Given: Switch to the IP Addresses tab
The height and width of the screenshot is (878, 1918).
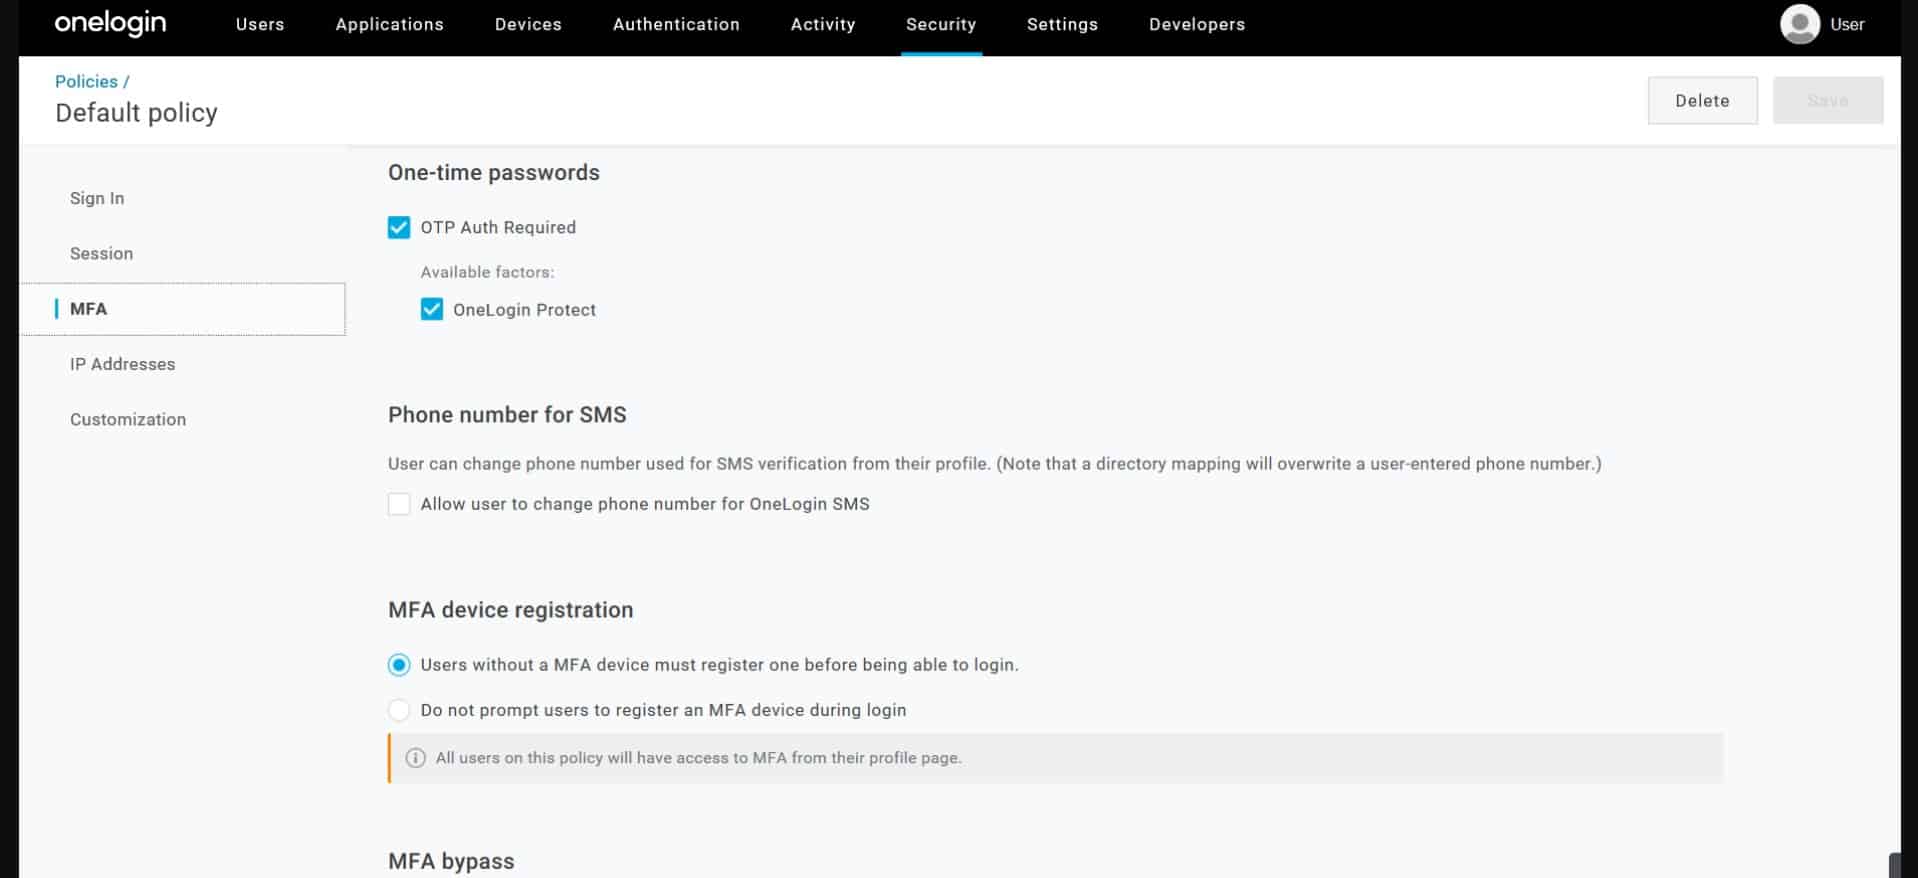Looking at the screenshot, I should point(122,364).
